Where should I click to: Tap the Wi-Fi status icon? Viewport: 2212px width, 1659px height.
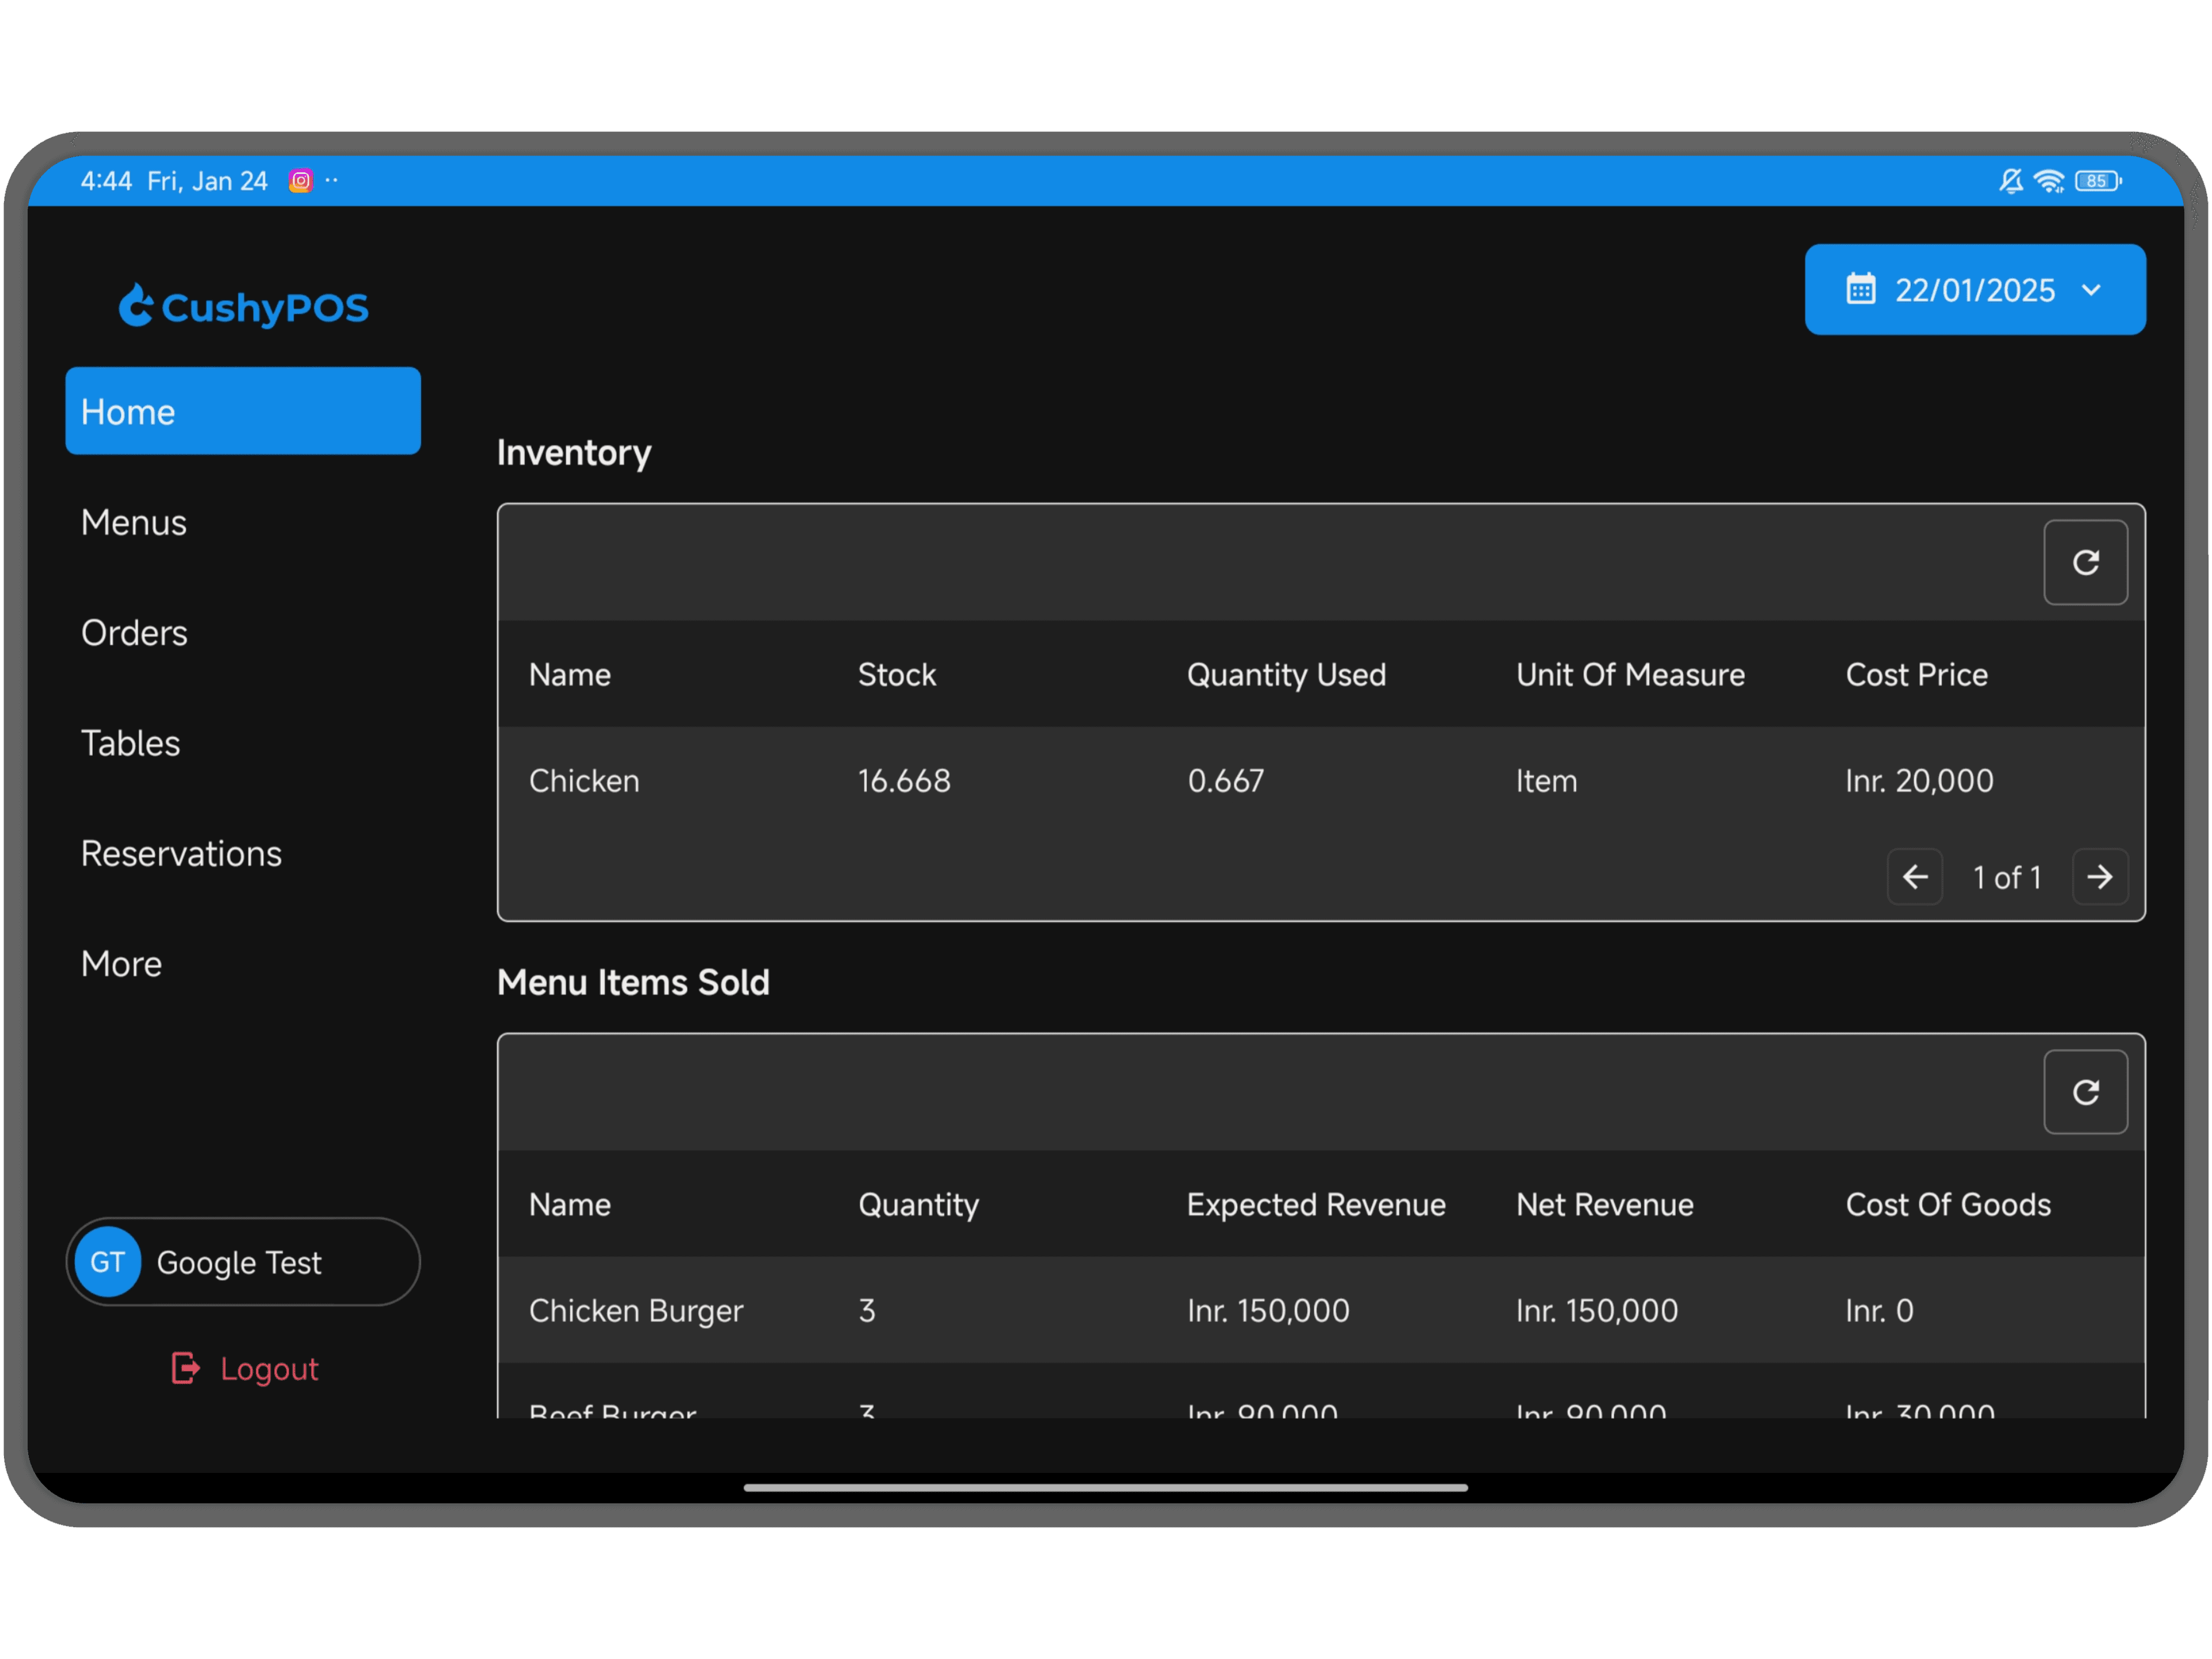pos(2049,181)
